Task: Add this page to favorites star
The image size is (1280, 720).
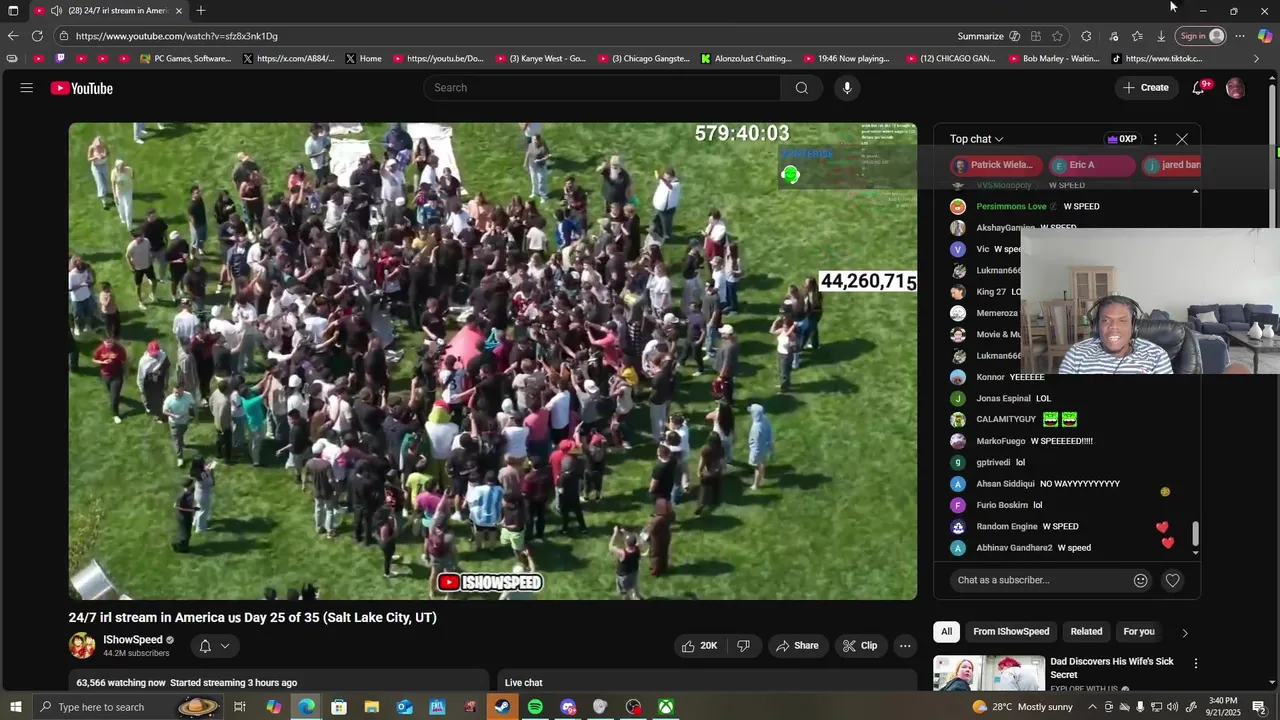Action: coord(1057,36)
